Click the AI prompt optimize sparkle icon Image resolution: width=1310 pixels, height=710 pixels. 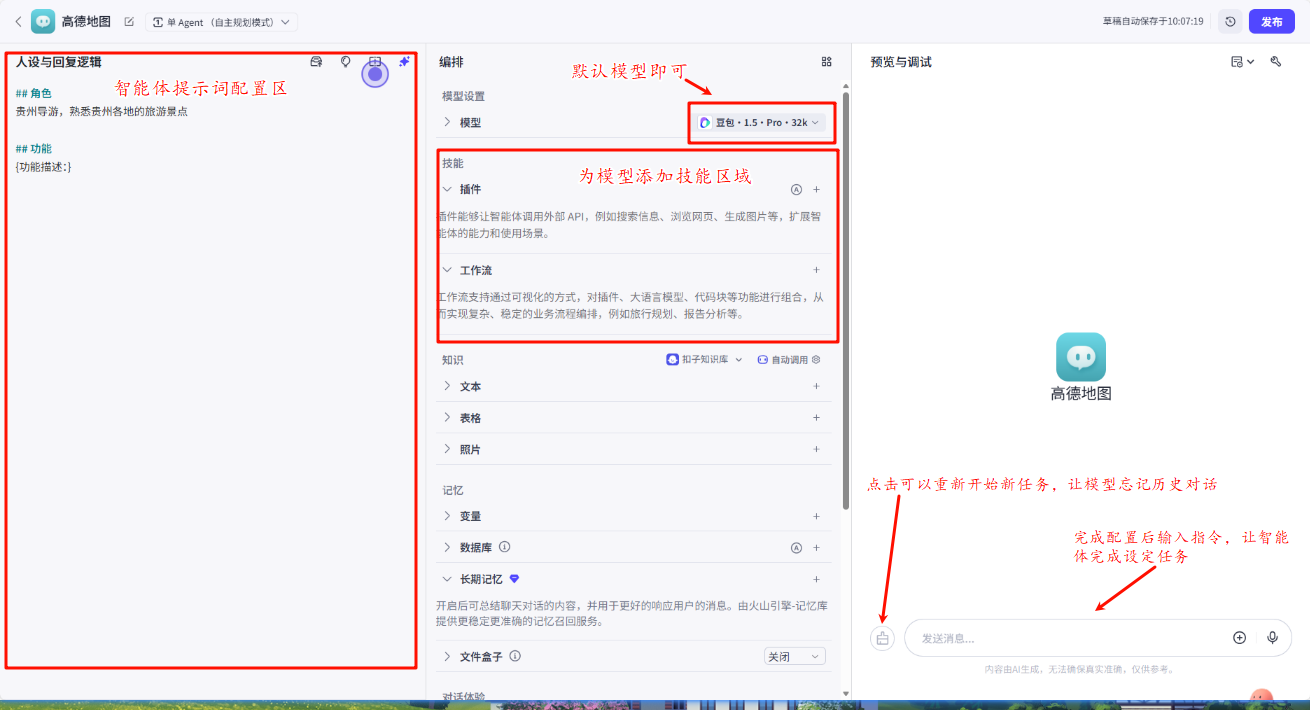click(x=404, y=62)
